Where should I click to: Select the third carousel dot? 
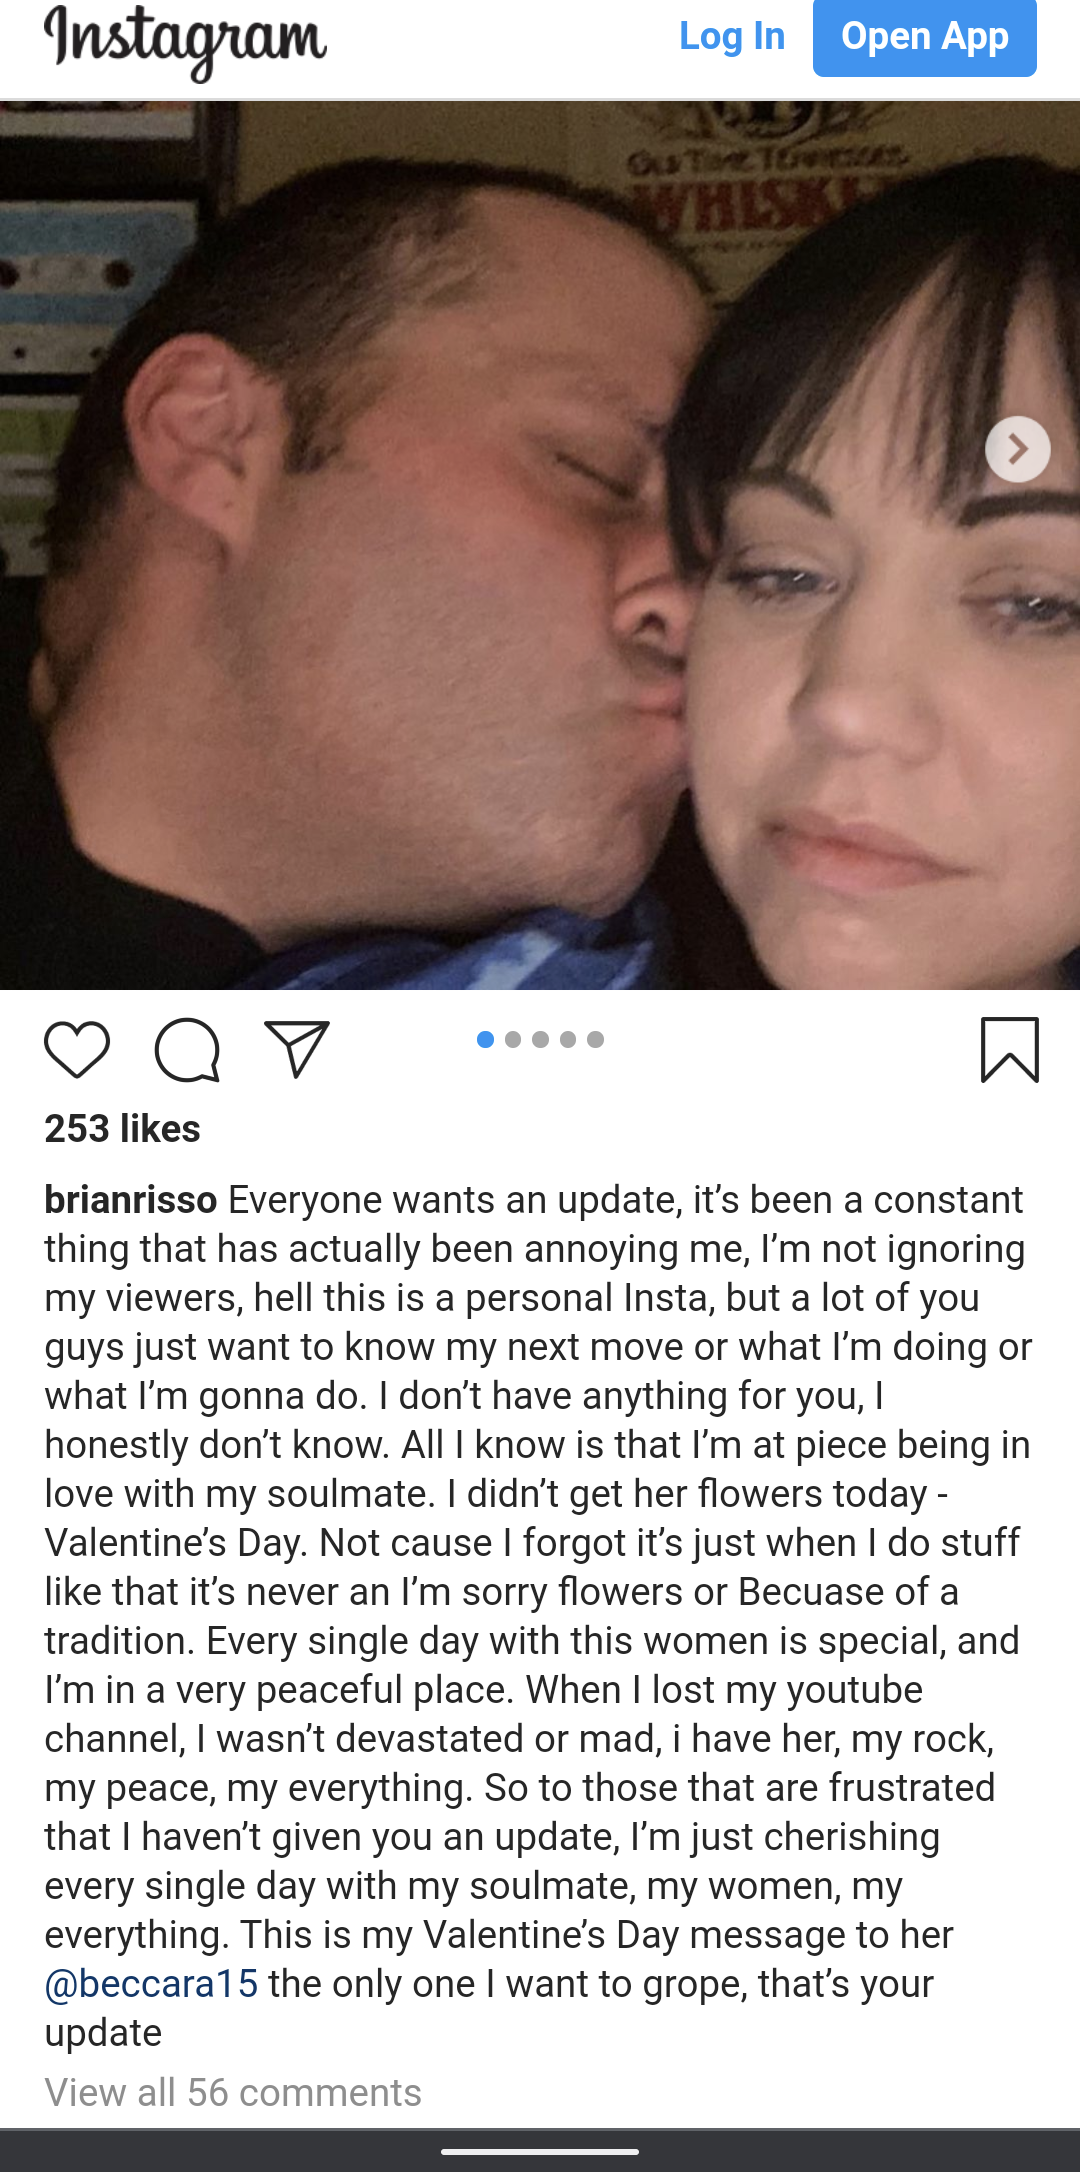pos(541,1039)
